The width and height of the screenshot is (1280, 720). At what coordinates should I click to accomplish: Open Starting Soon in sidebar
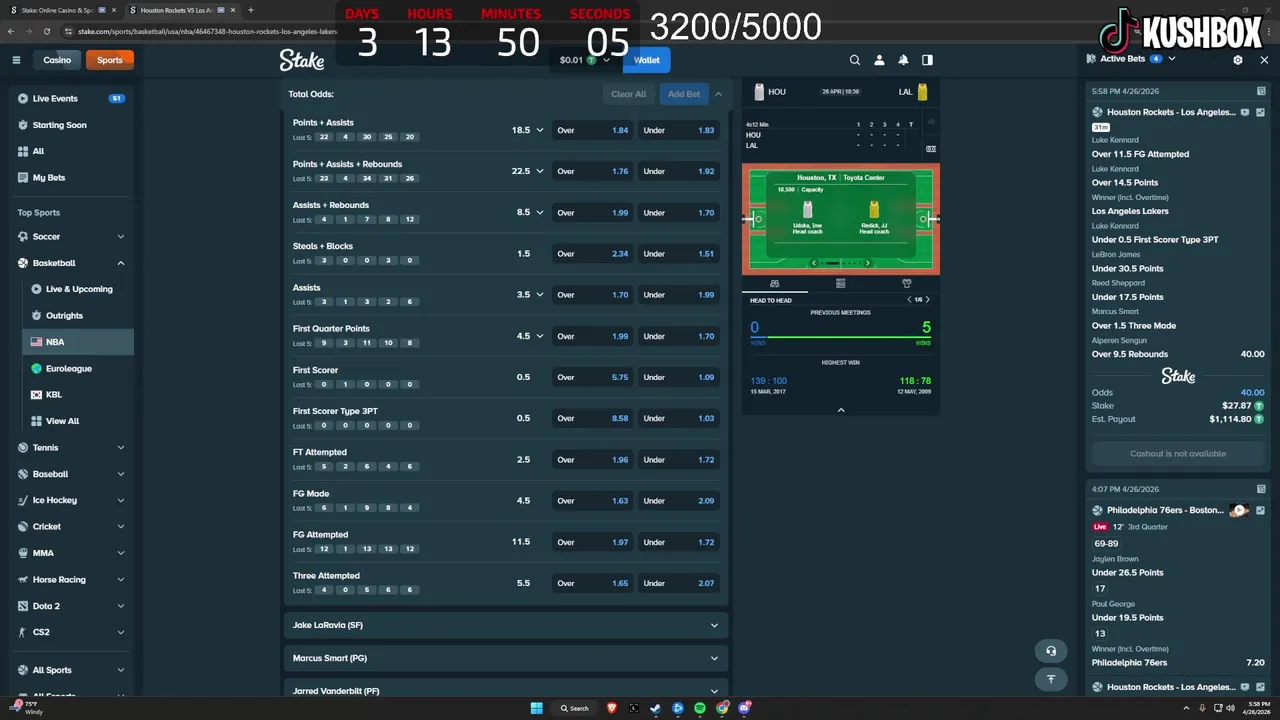tap(72, 125)
